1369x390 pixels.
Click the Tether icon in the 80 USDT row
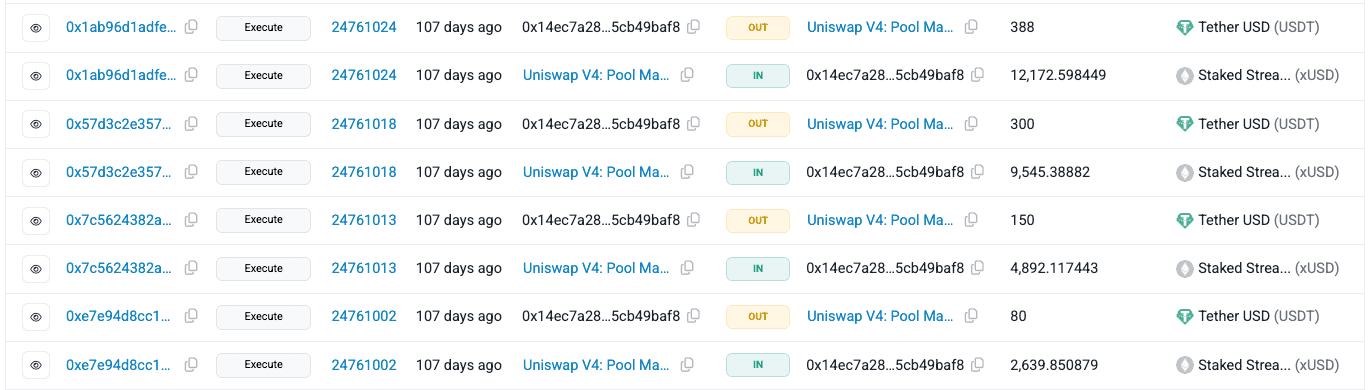tap(1185, 316)
